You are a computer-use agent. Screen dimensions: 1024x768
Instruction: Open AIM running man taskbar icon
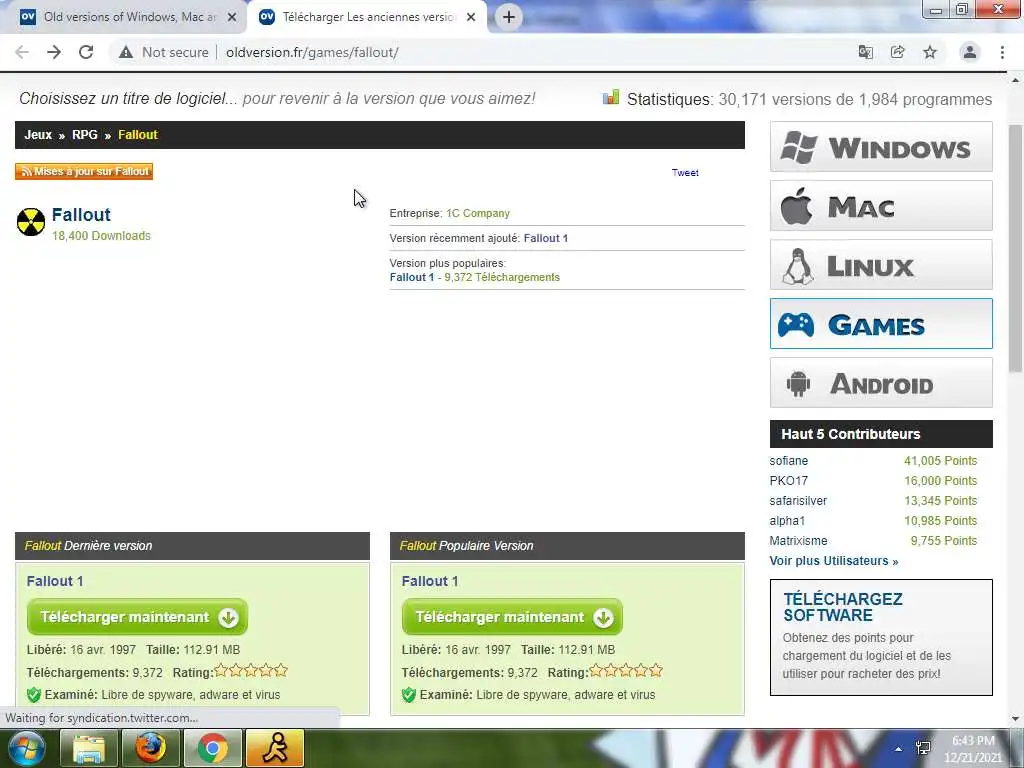pyautogui.click(x=275, y=748)
